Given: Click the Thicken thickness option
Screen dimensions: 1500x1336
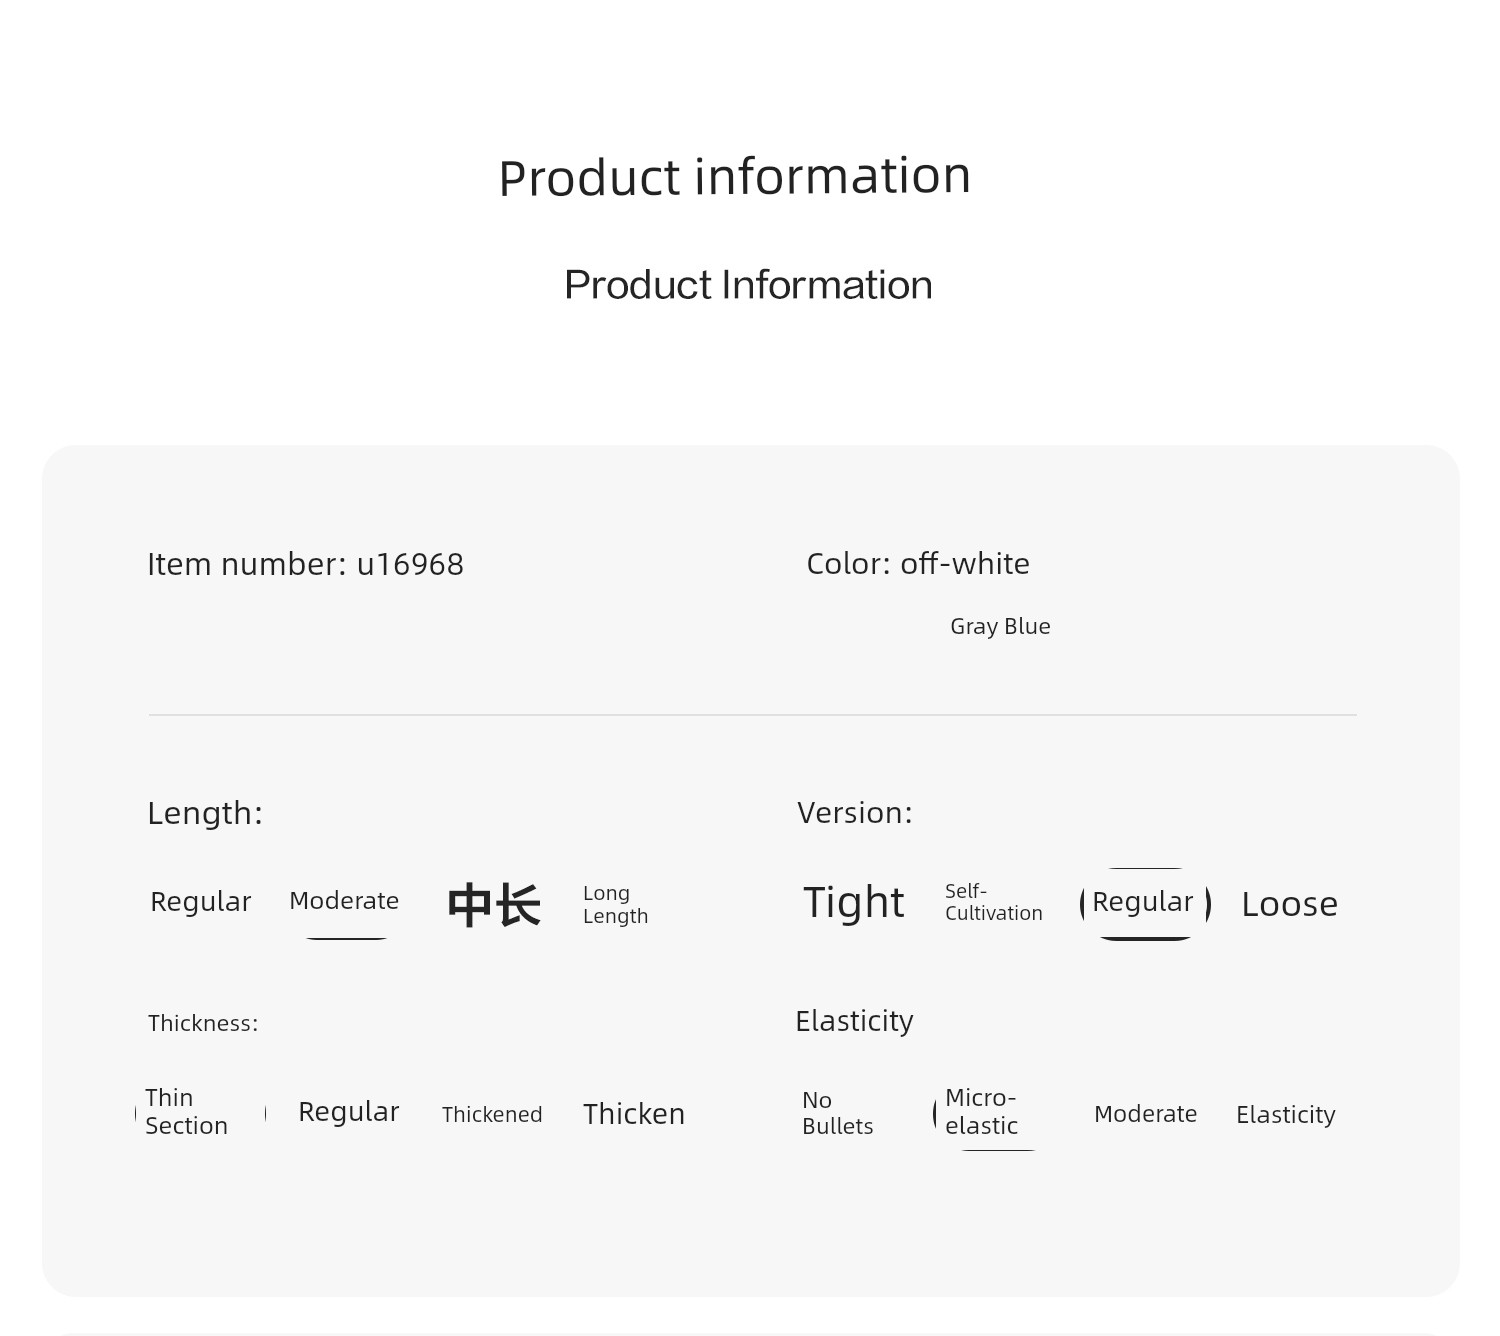Looking at the screenshot, I should 634,1114.
